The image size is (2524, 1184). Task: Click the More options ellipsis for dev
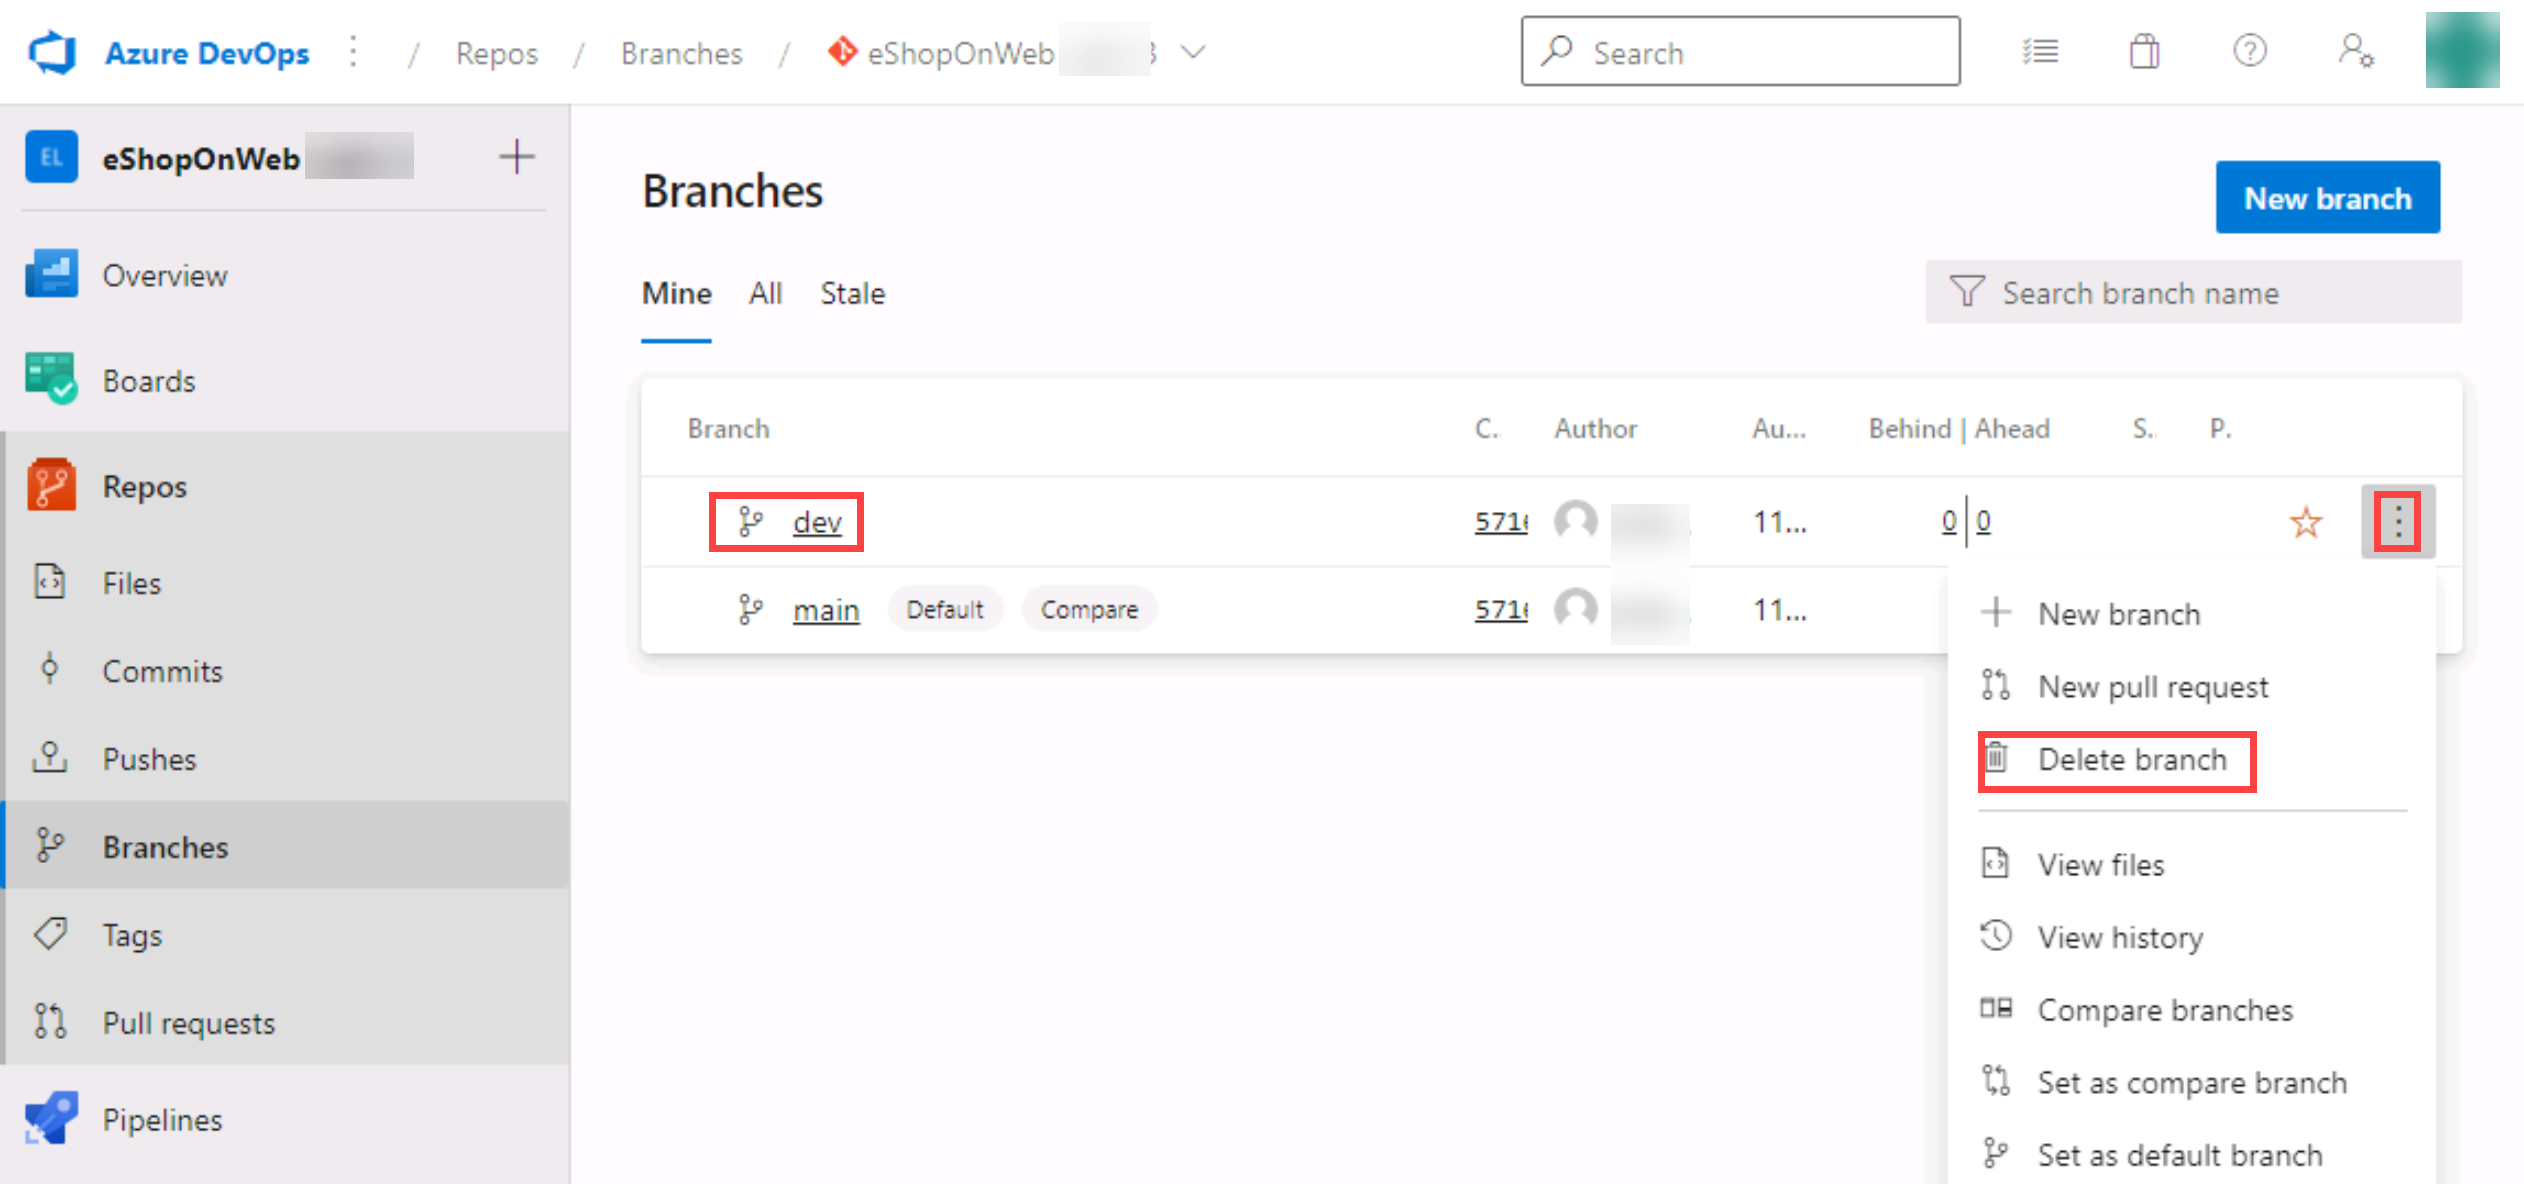tap(2398, 521)
